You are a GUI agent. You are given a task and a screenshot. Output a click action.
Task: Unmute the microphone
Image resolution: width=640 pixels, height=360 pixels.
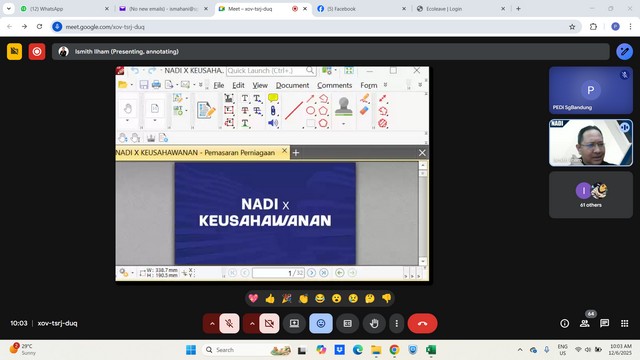click(x=229, y=323)
